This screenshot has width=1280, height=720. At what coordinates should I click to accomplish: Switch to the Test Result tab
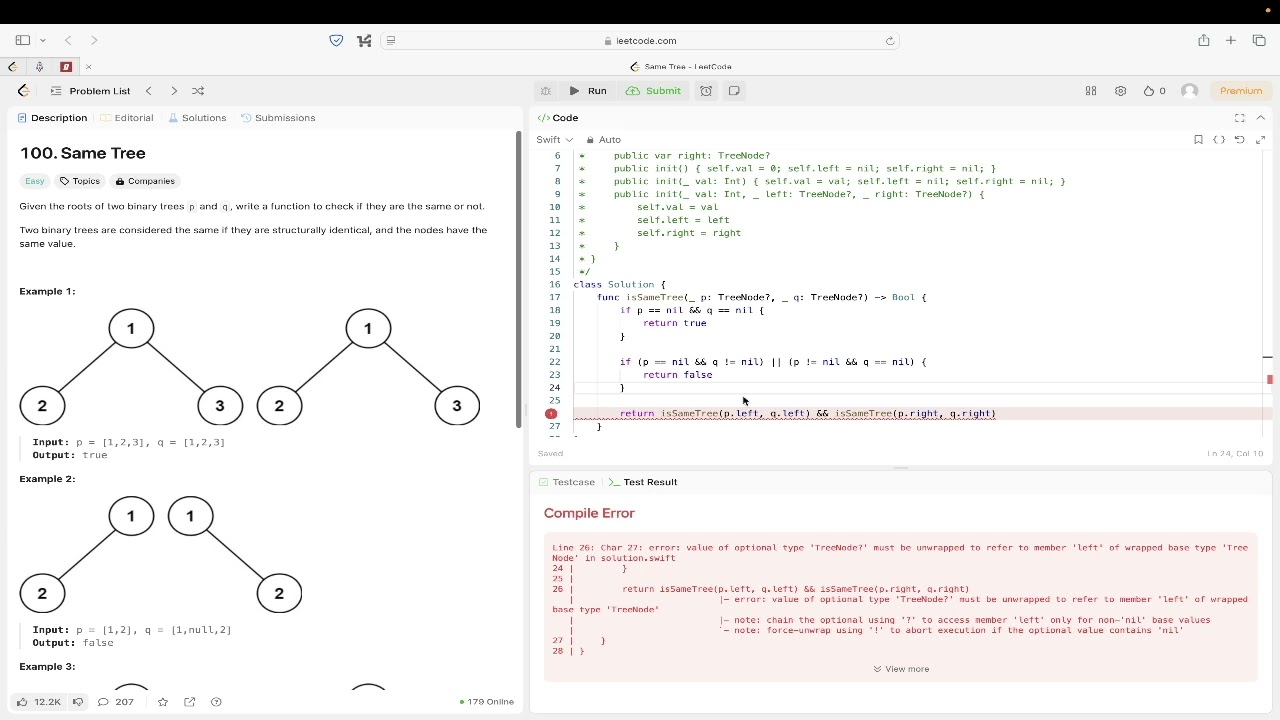[643, 482]
